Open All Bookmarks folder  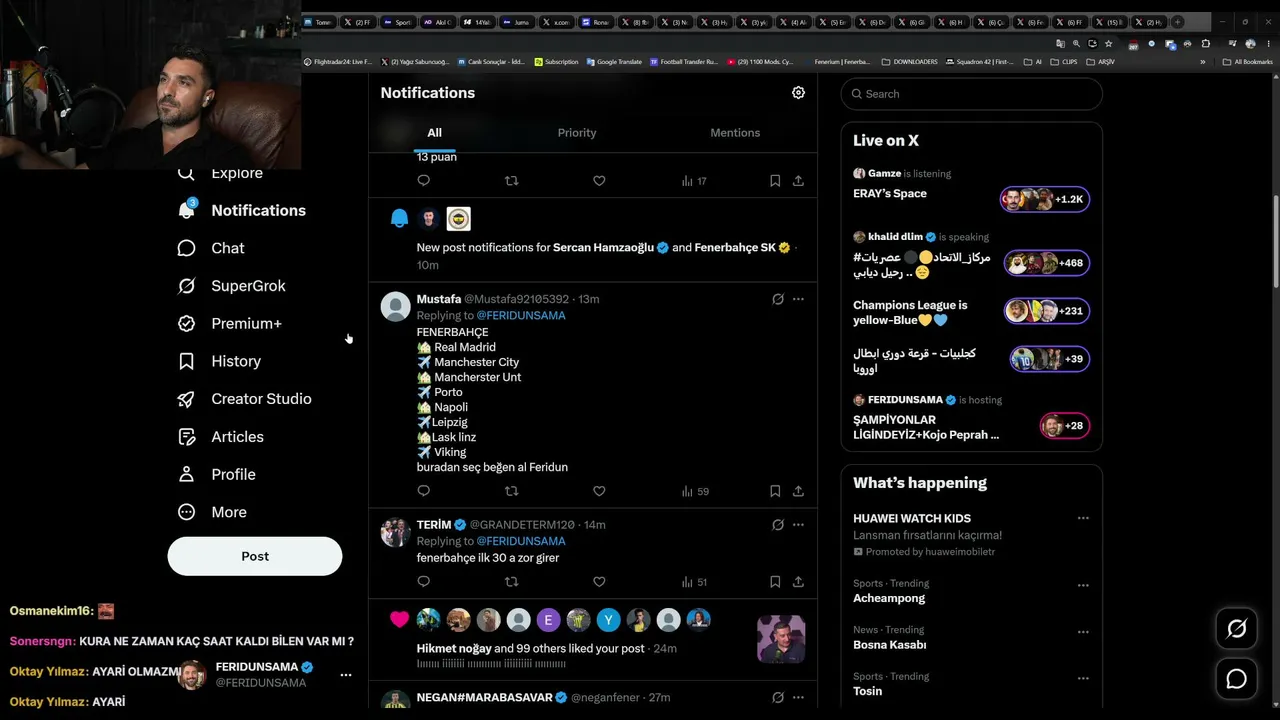(1248, 62)
